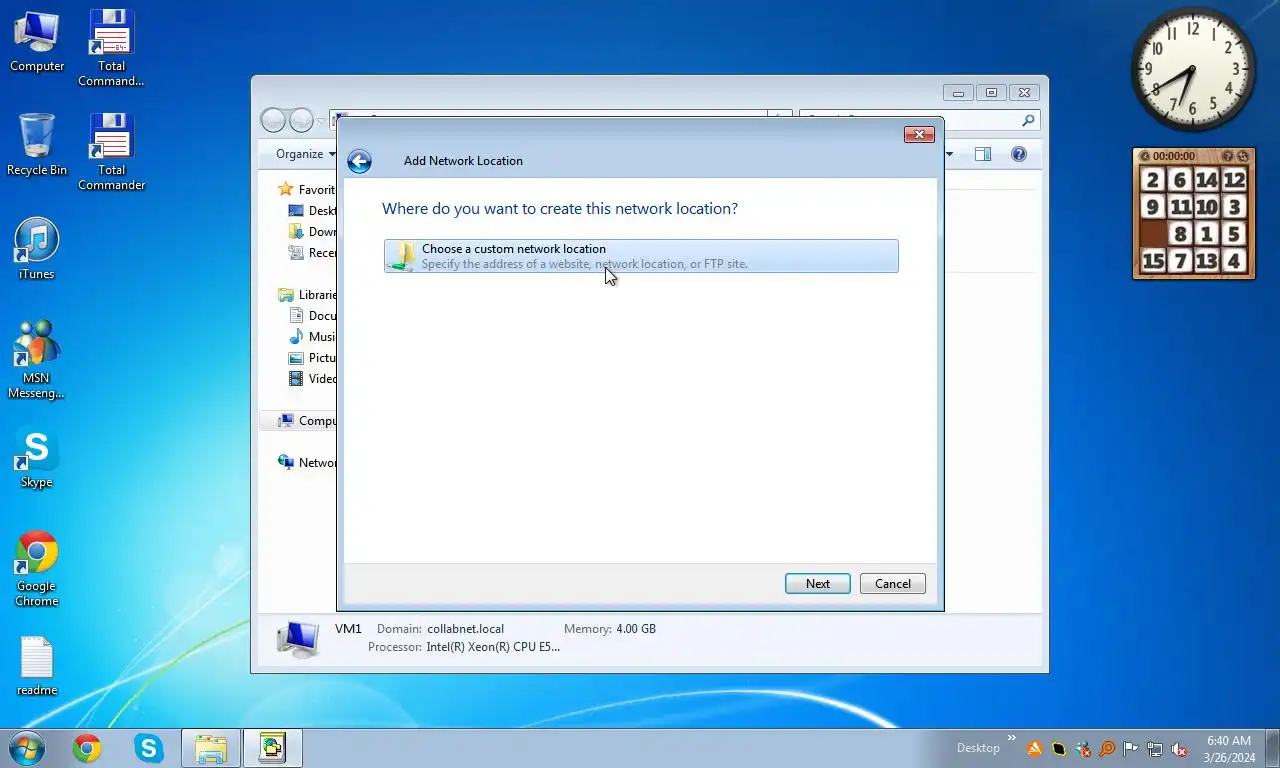Open the Windows Start menu
The height and width of the screenshot is (768, 1280).
[x=25, y=748]
